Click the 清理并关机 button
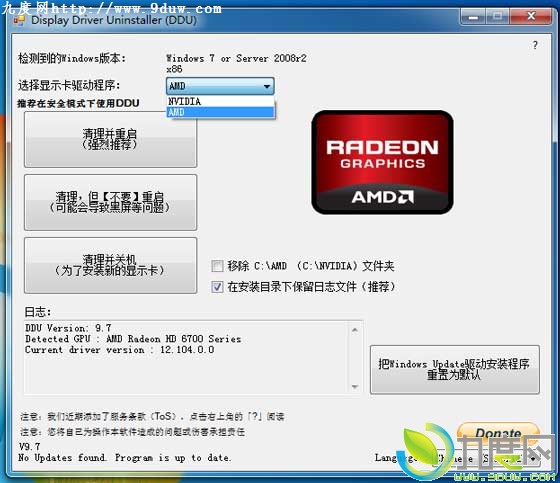This screenshot has width=560, height=483. click(110, 265)
